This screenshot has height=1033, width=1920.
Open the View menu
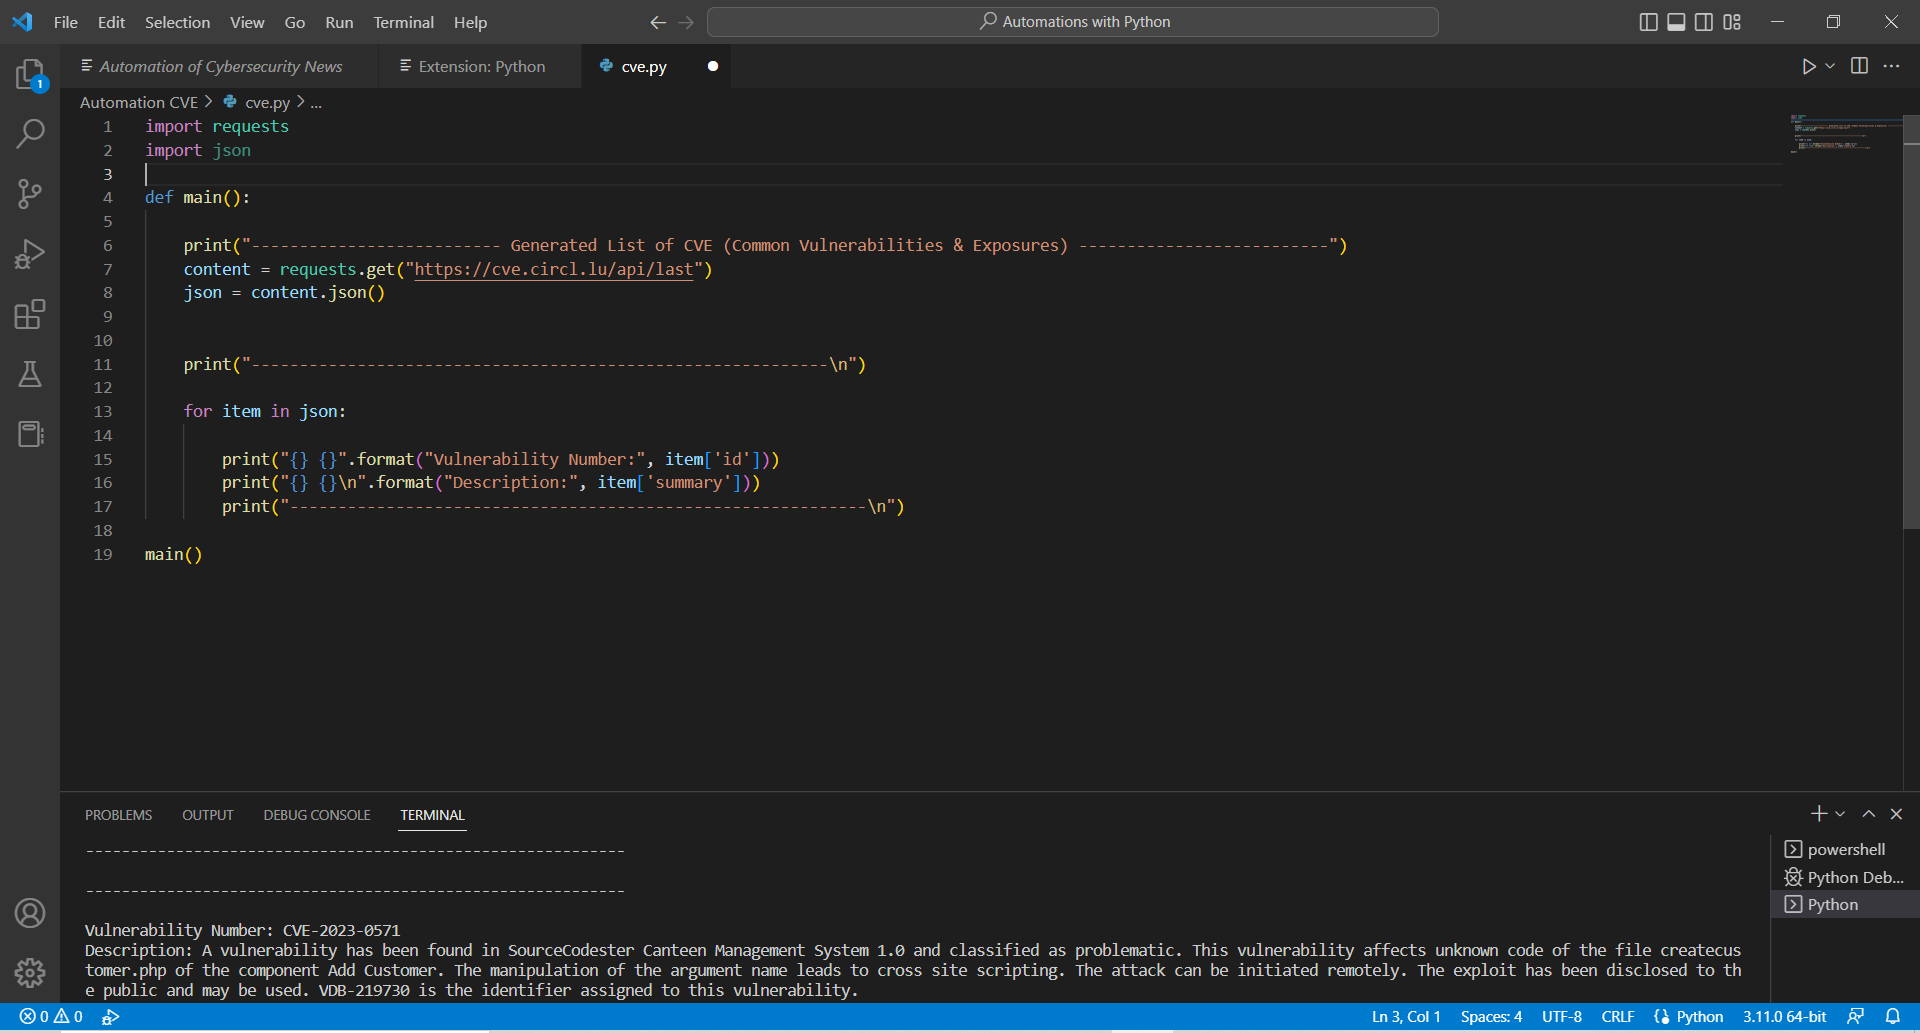(247, 22)
